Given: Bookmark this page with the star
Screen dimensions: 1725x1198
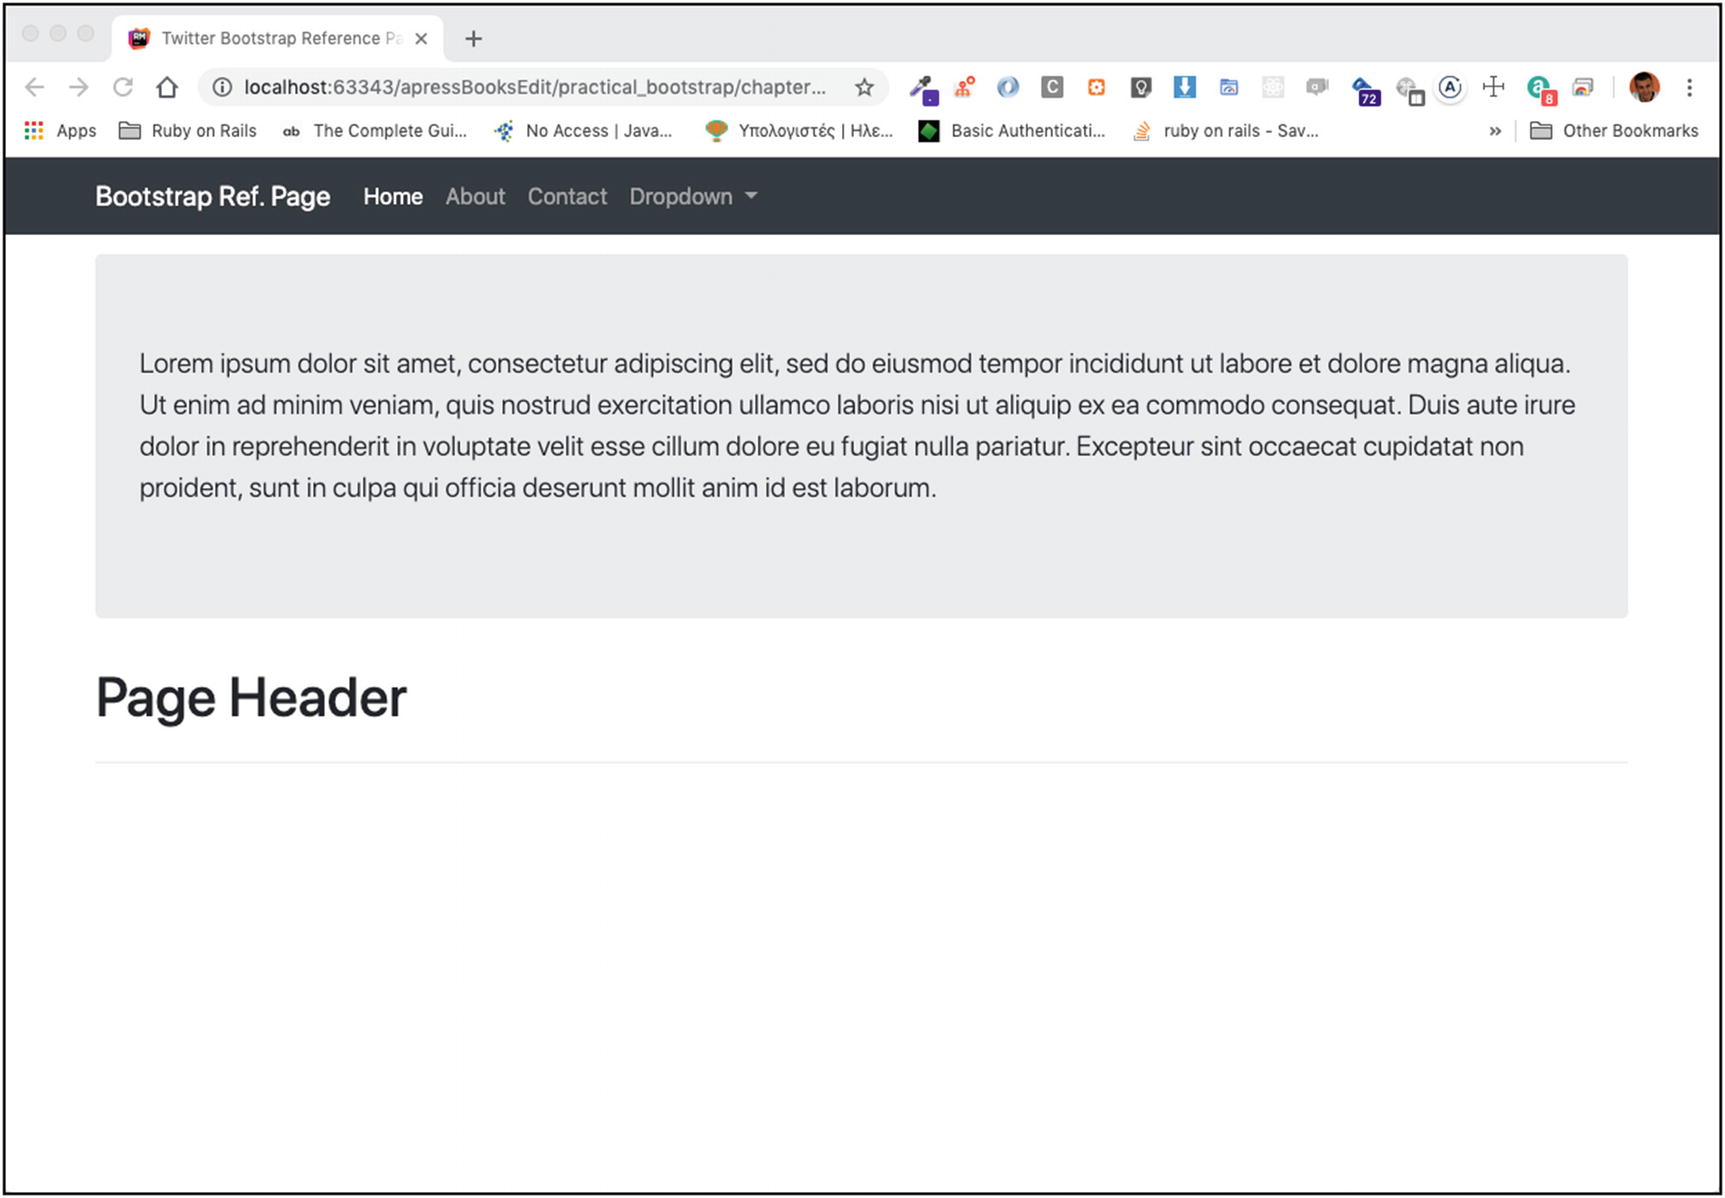Looking at the screenshot, I should pyautogui.click(x=864, y=88).
